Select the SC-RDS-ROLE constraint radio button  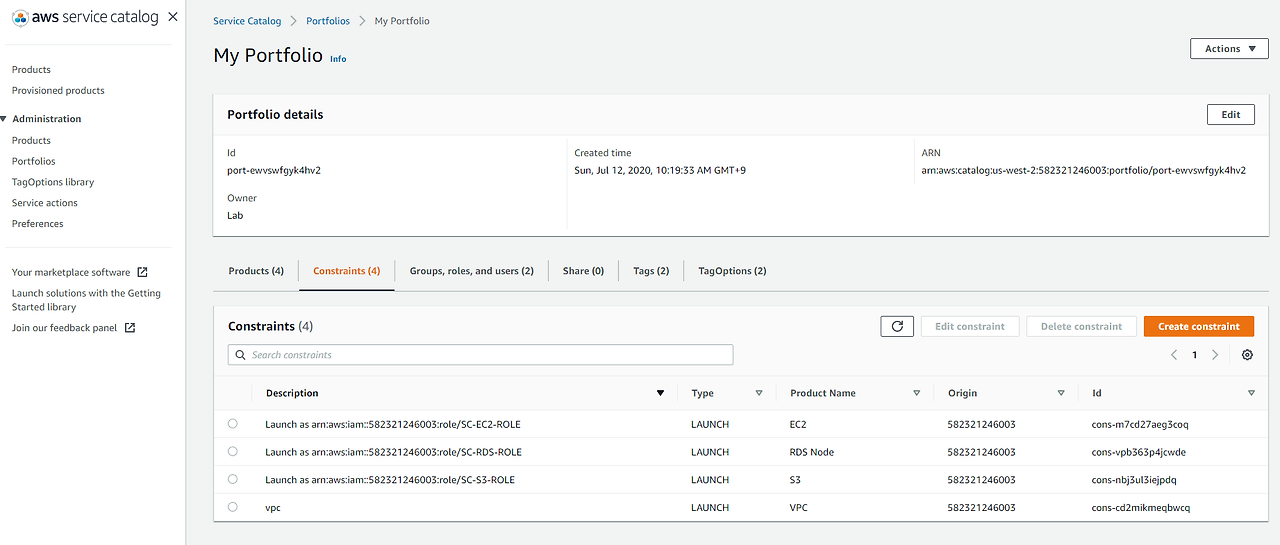[233, 452]
